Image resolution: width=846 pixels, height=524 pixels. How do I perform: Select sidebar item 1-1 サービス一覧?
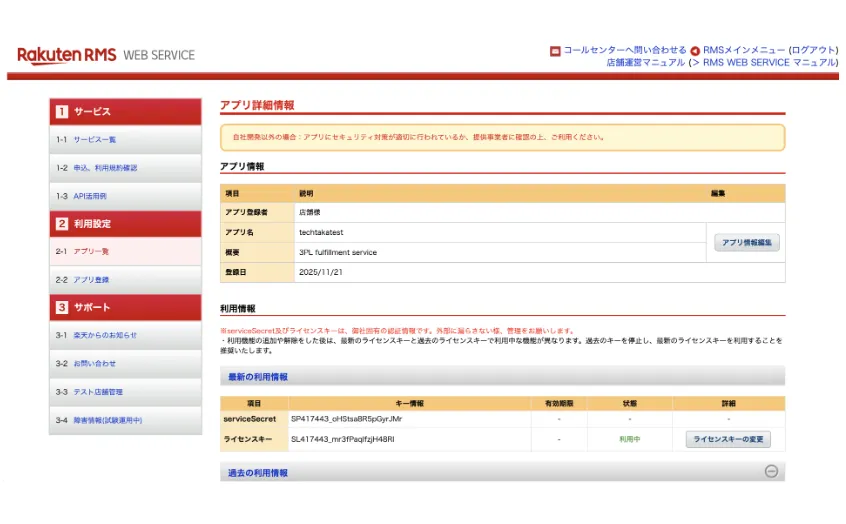click(125, 140)
